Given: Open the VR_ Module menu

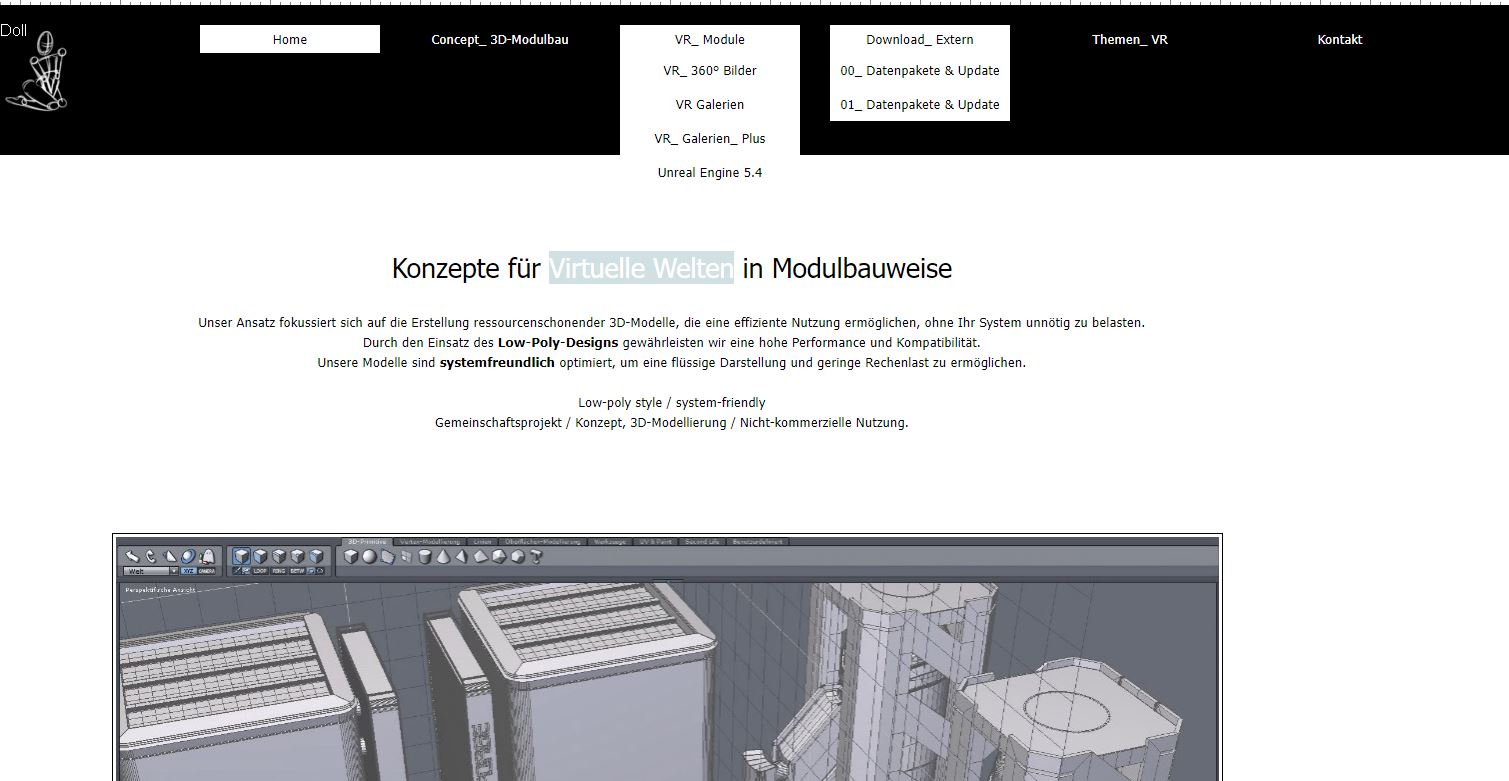Looking at the screenshot, I should (710, 39).
